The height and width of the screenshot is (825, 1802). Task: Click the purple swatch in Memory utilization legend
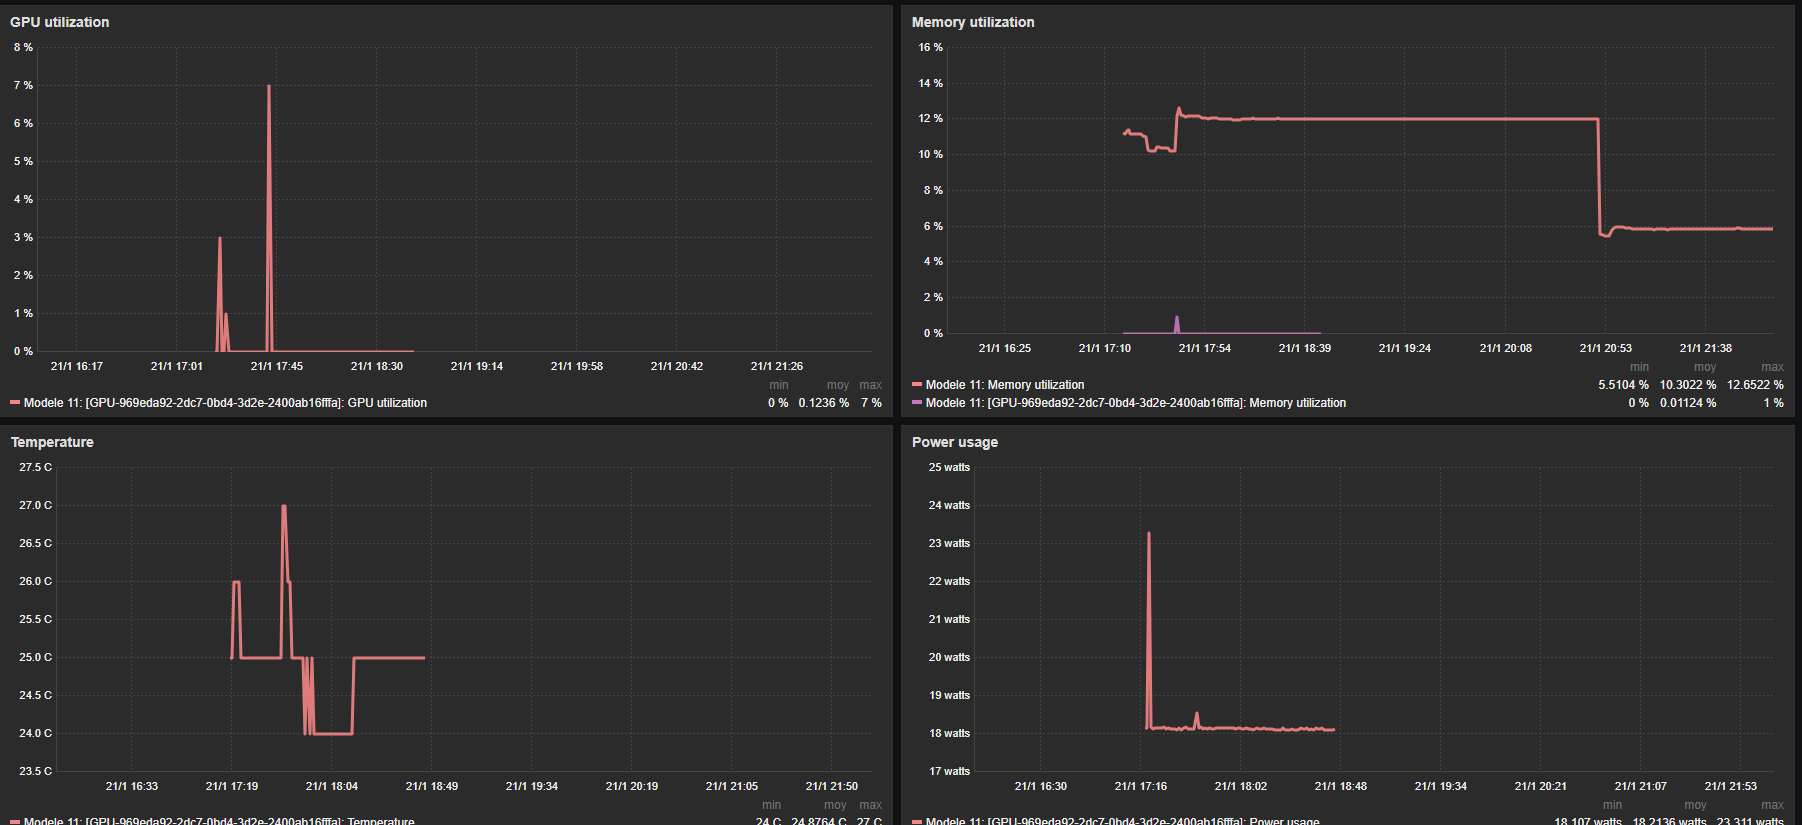(917, 403)
